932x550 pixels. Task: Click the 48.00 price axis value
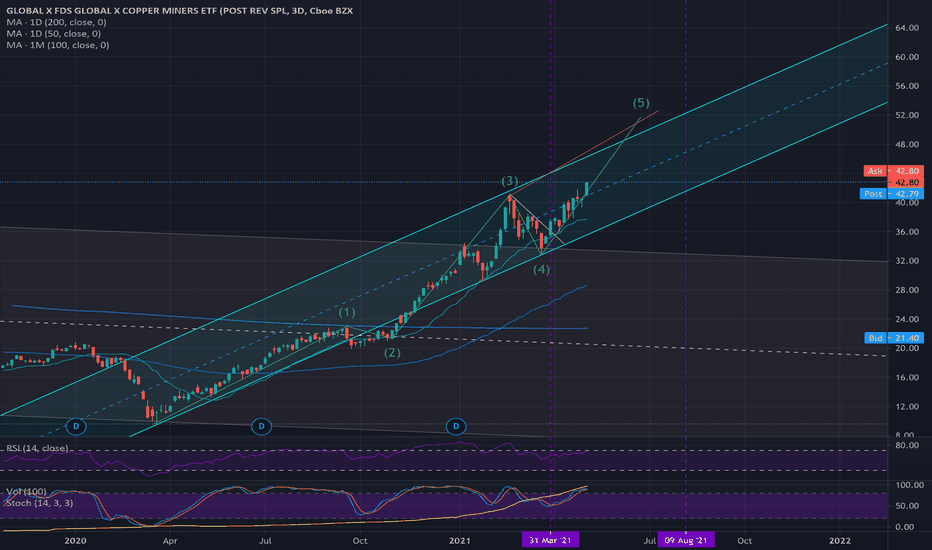[x=907, y=144]
